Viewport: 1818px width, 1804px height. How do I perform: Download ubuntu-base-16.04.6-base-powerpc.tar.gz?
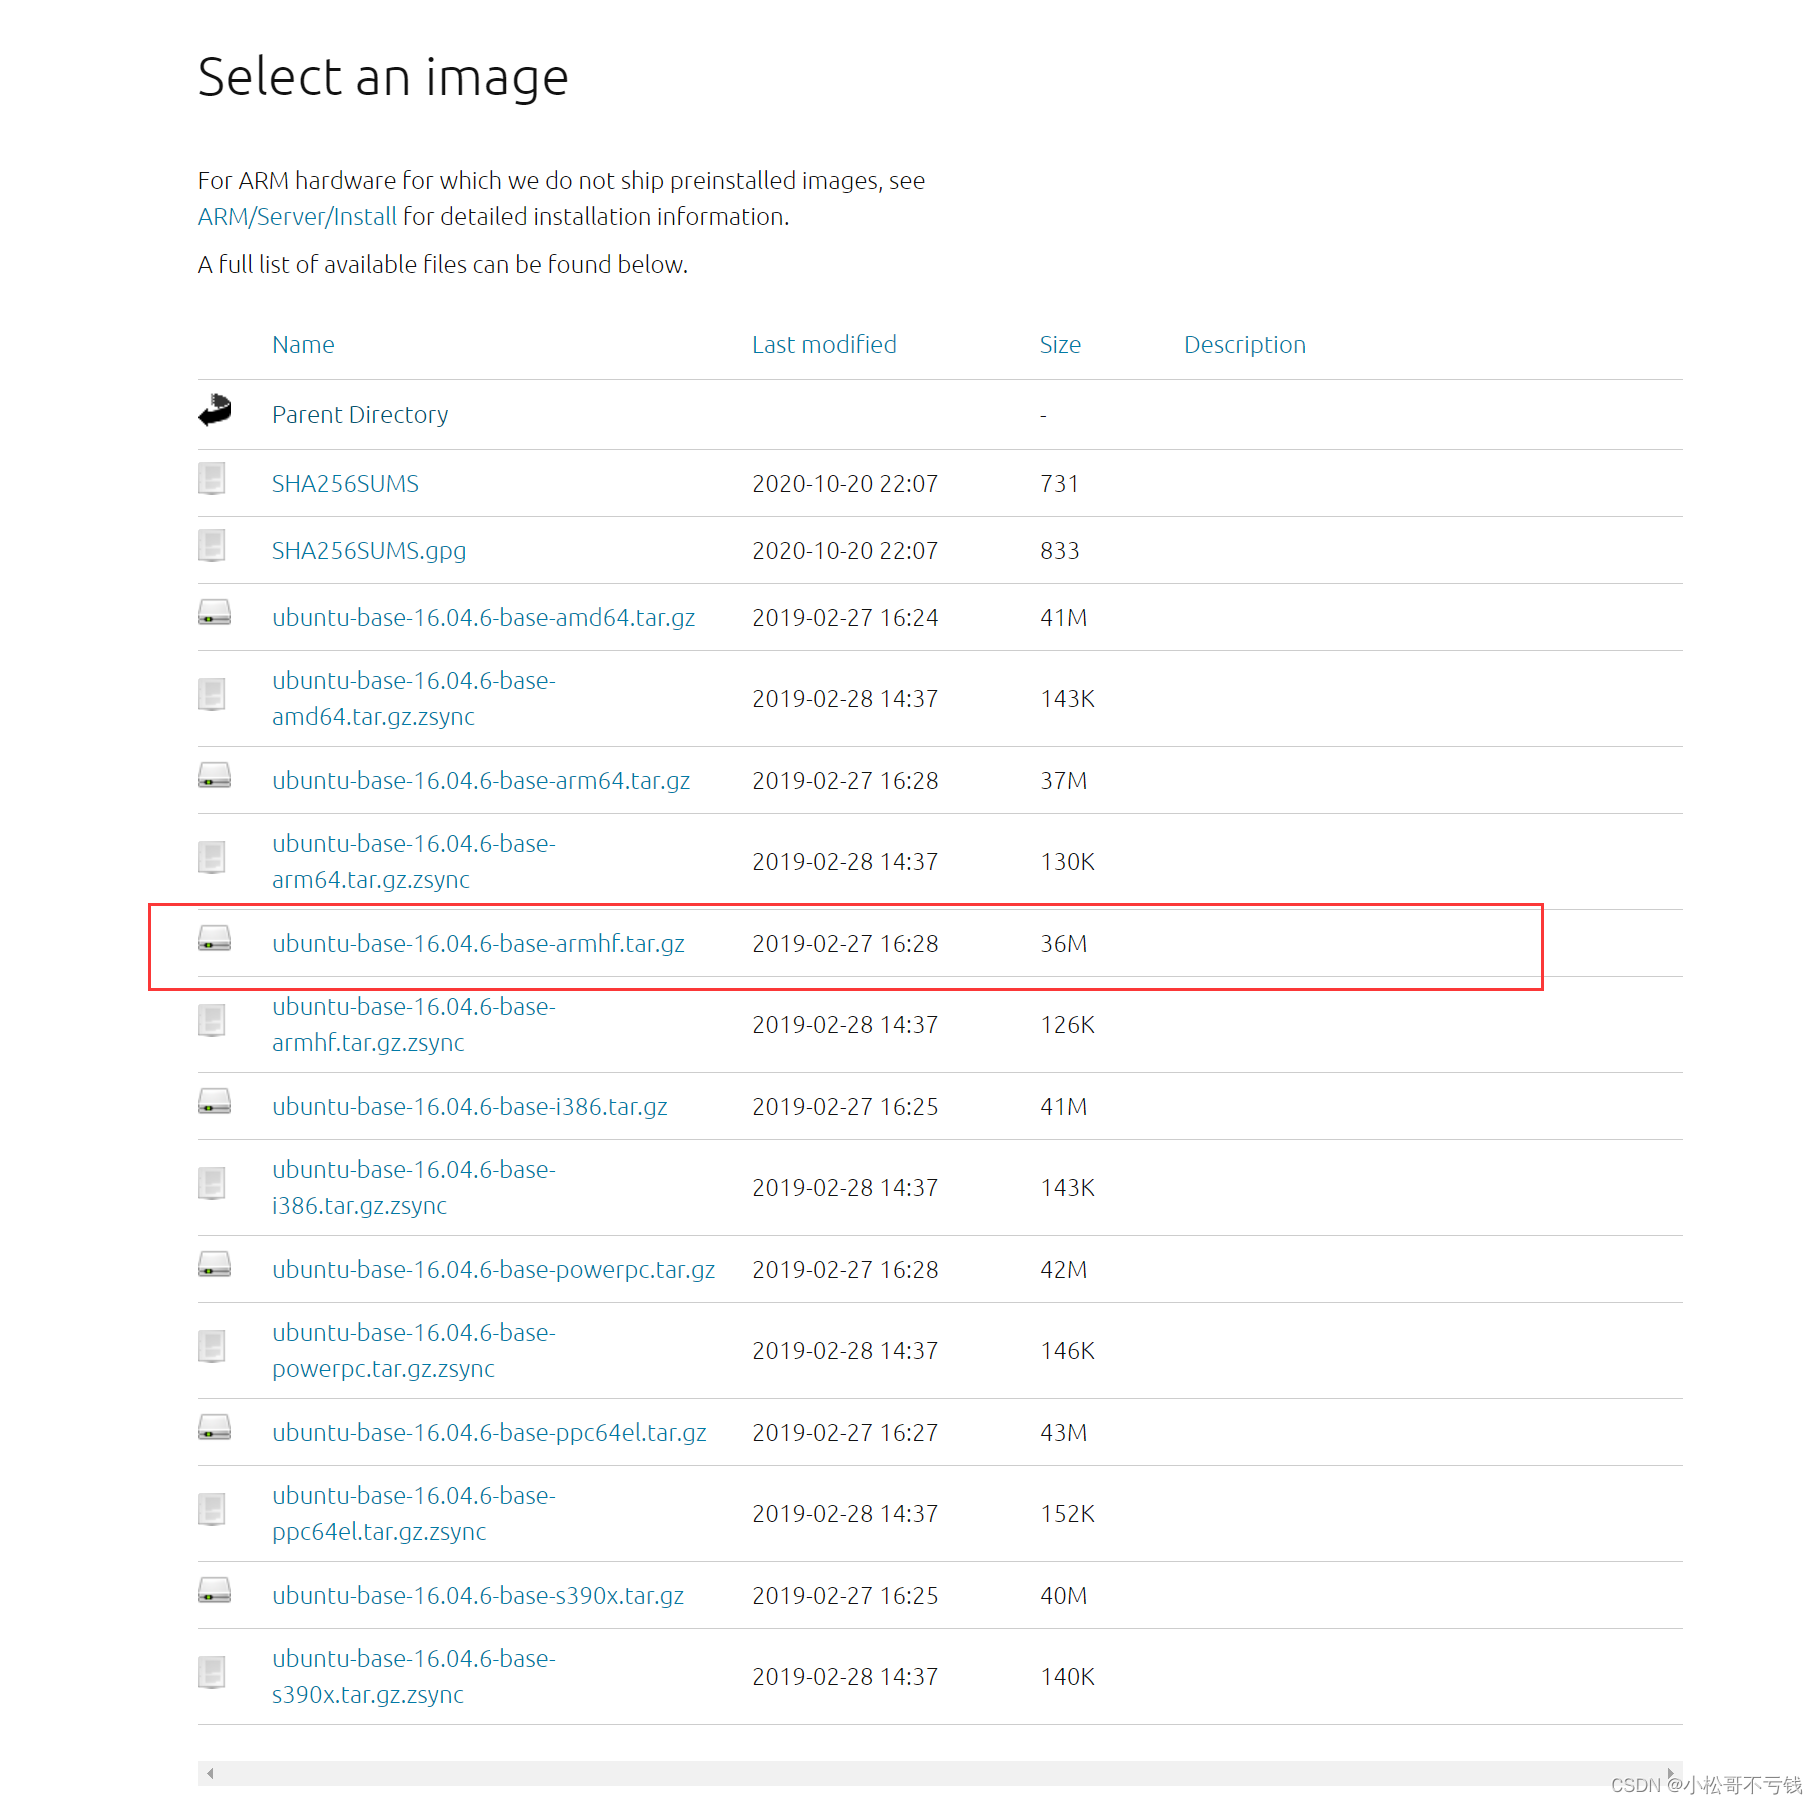[493, 1270]
